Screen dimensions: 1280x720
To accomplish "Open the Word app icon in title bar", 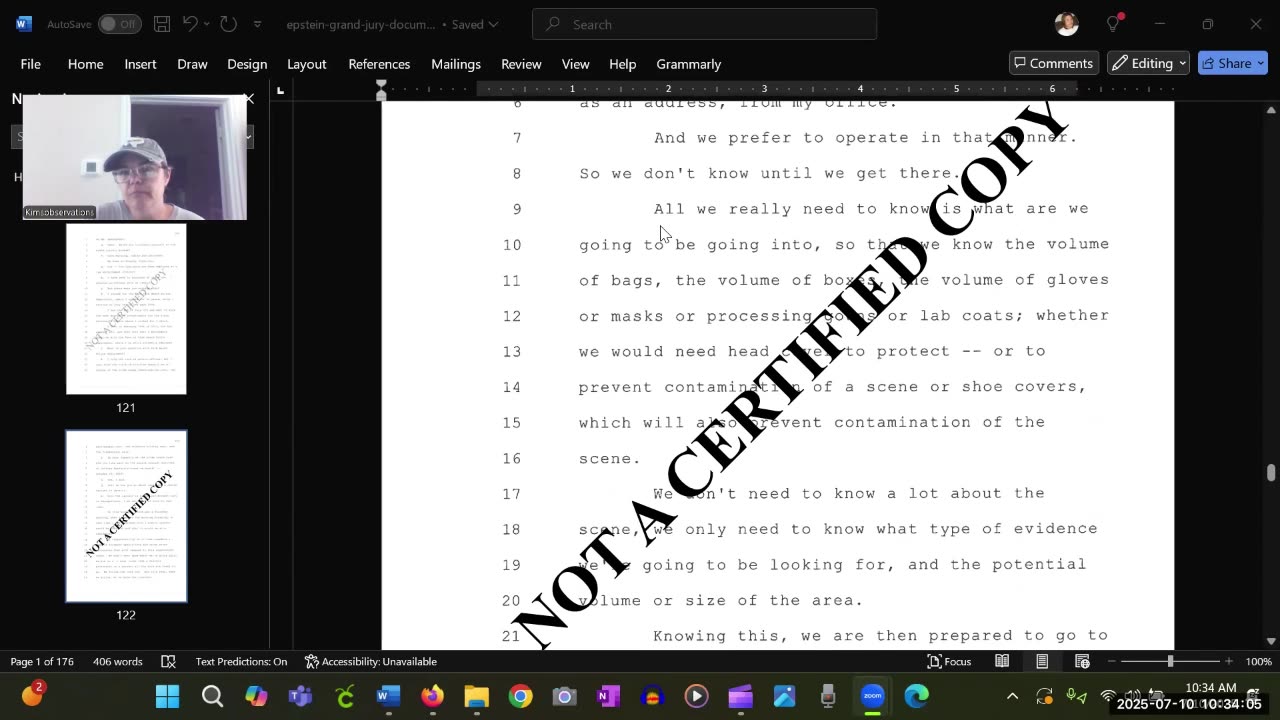I will 24,24.
